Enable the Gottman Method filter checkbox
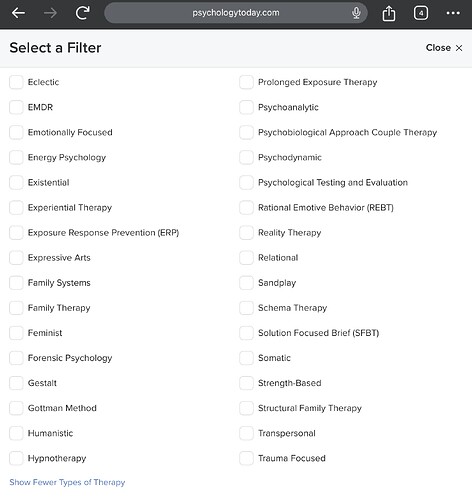The image size is (472, 500). [16, 408]
